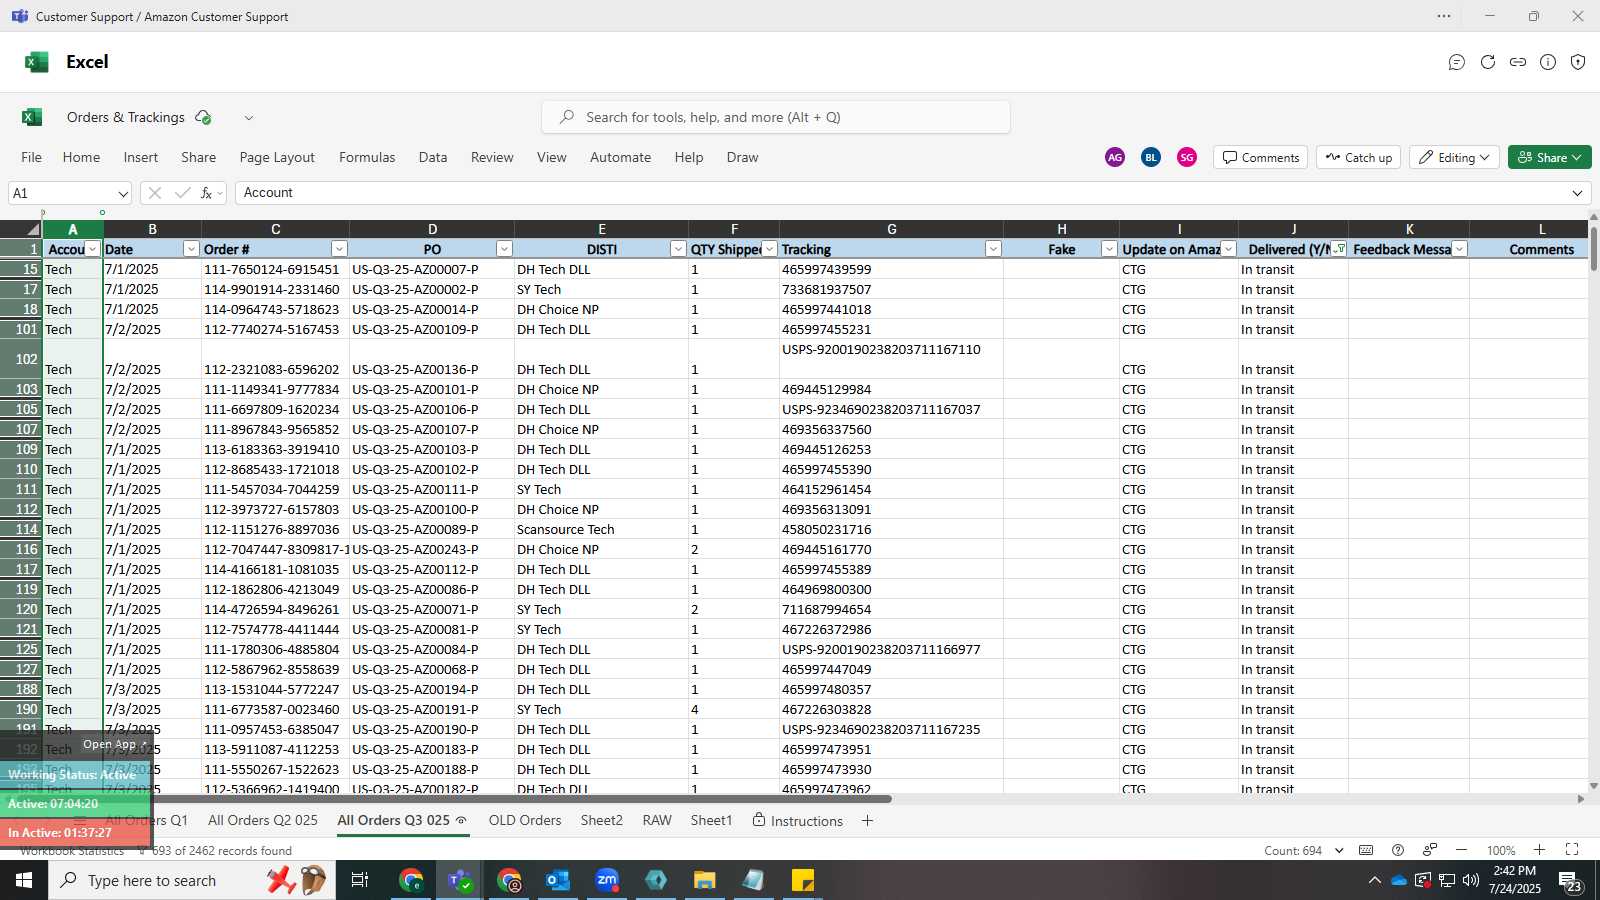Click the Comments button
The image size is (1600, 900).
1260,157
